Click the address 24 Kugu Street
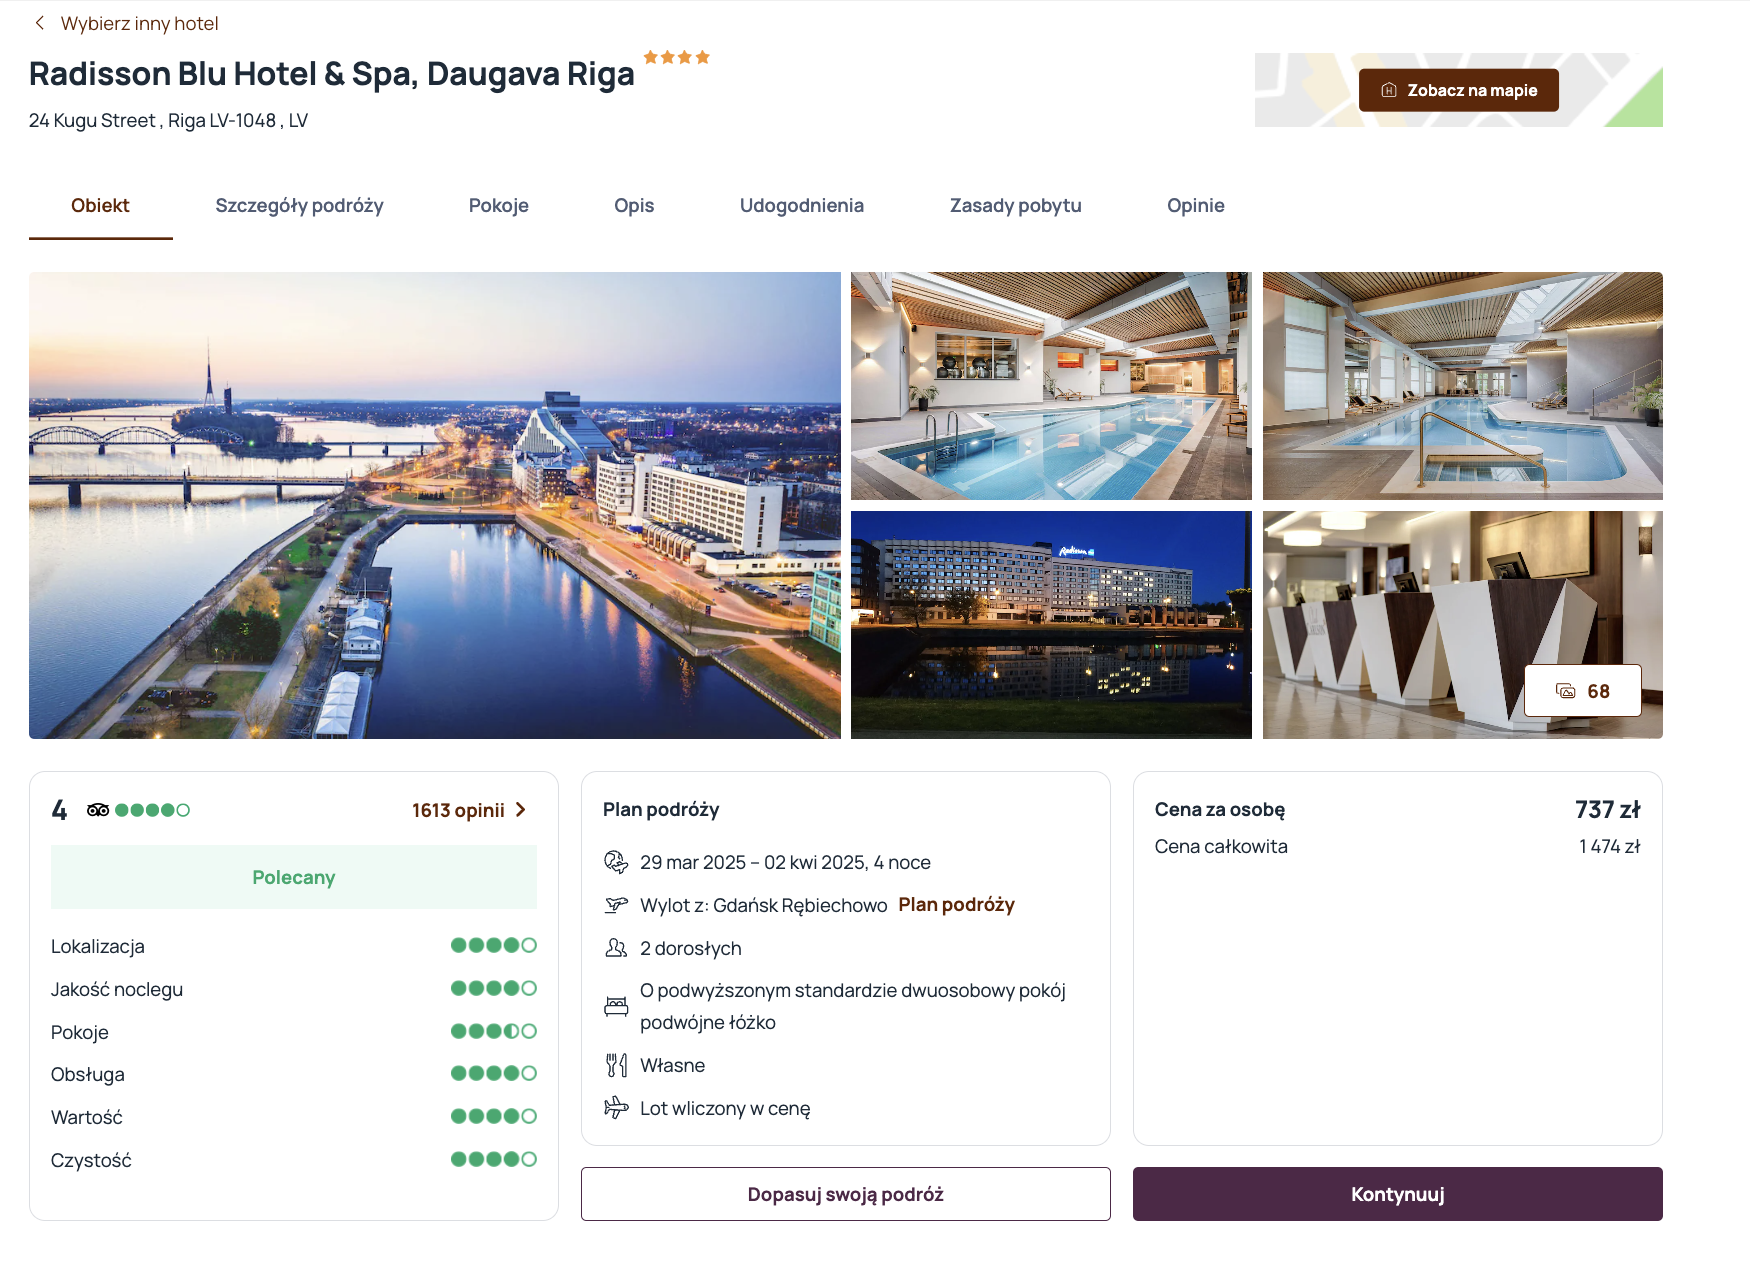The height and width of the screenshot is (1266, 1750). pos(168,121)
